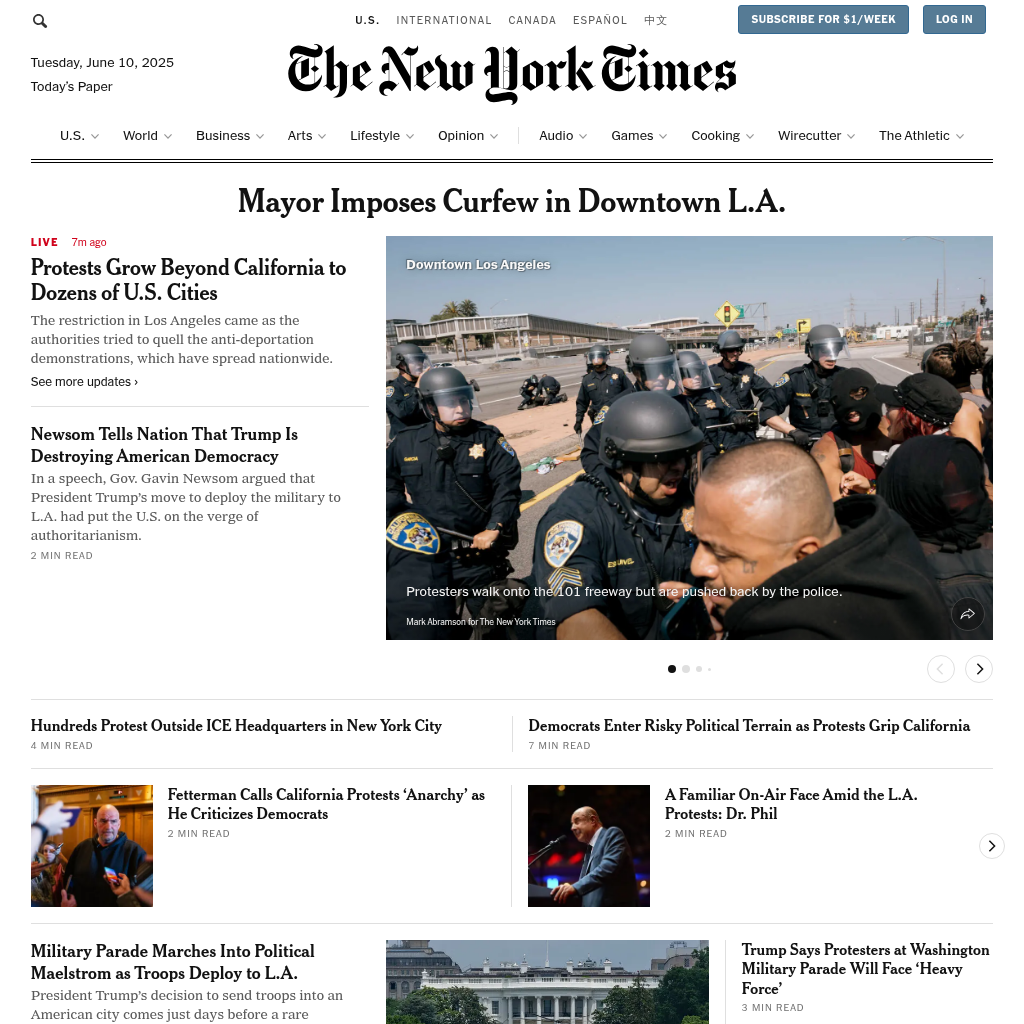The height and width of the screenshot is (1024, 1024).
Task: Open the search magnifier icon
Action: (x=40, y=21)
